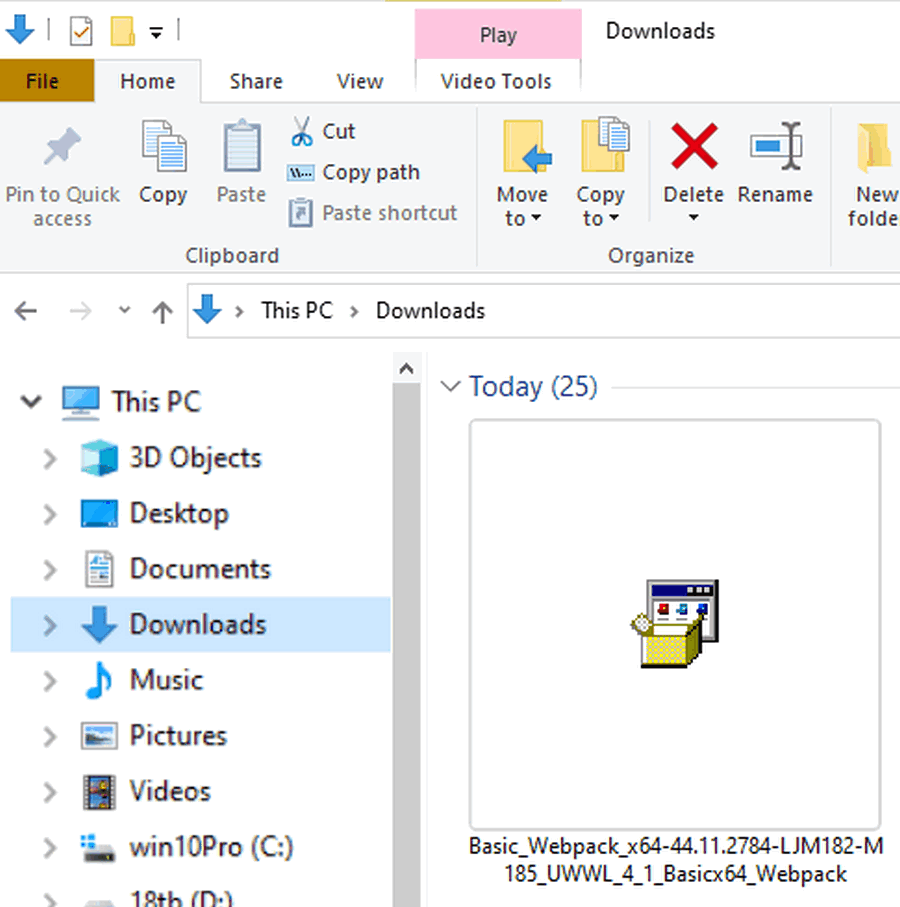Open the Copy to dropdown
This screenshot has width=900, height=907.
click(600, 207)
